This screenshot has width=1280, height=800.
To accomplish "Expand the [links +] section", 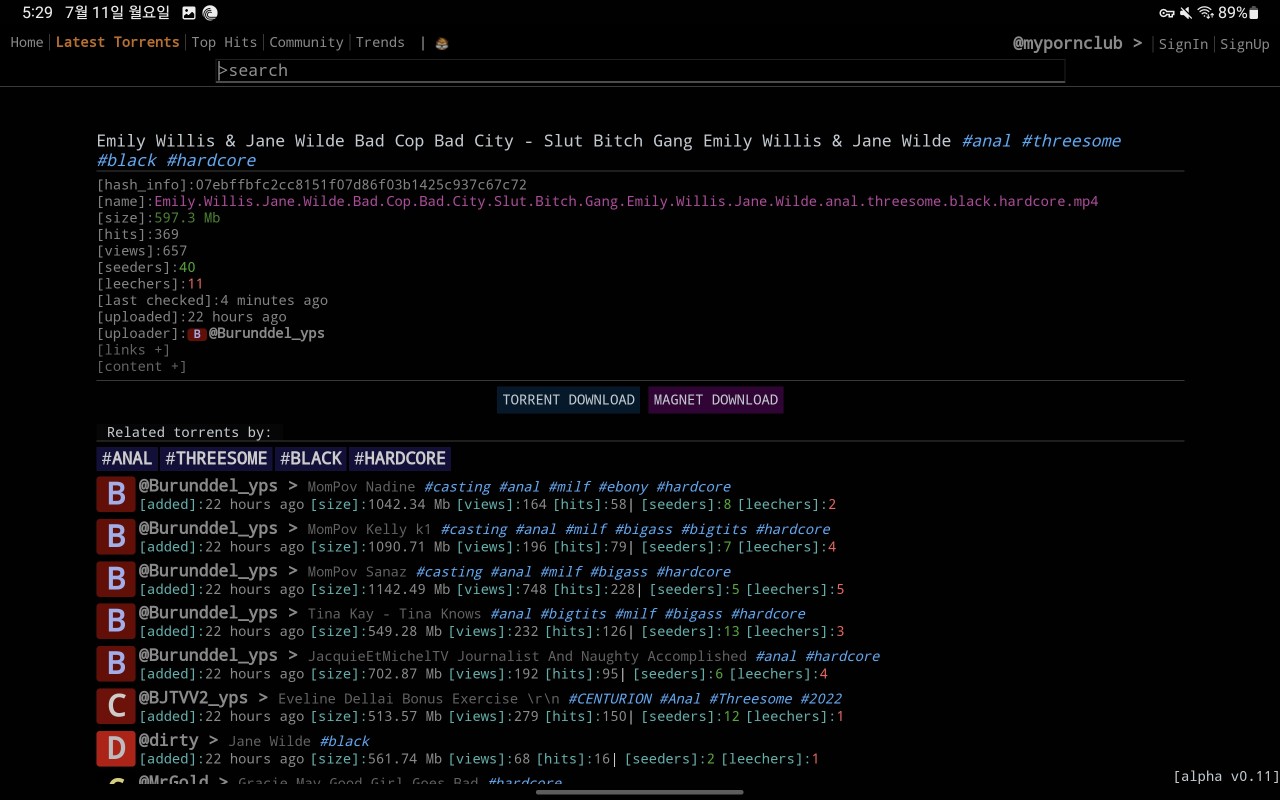I will pos(133,350).
